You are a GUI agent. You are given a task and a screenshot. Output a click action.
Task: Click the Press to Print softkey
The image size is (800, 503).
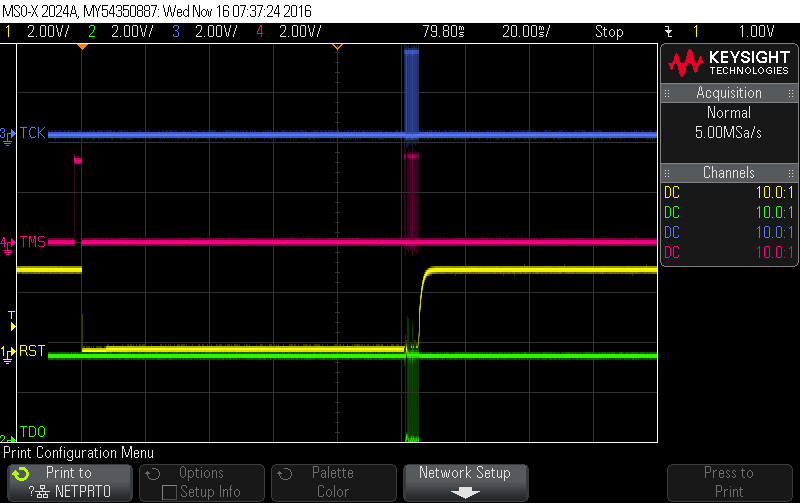click(x=730, y=483)
